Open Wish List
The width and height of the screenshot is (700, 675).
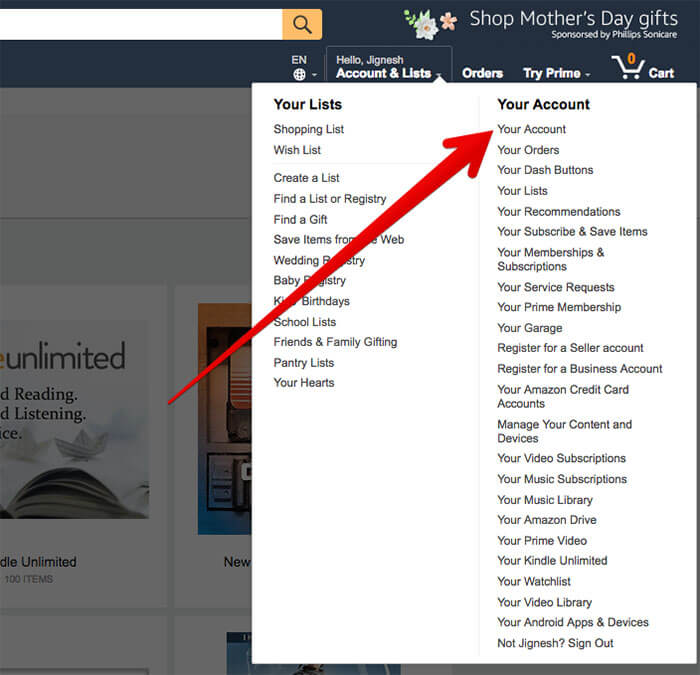pos(297,150)
